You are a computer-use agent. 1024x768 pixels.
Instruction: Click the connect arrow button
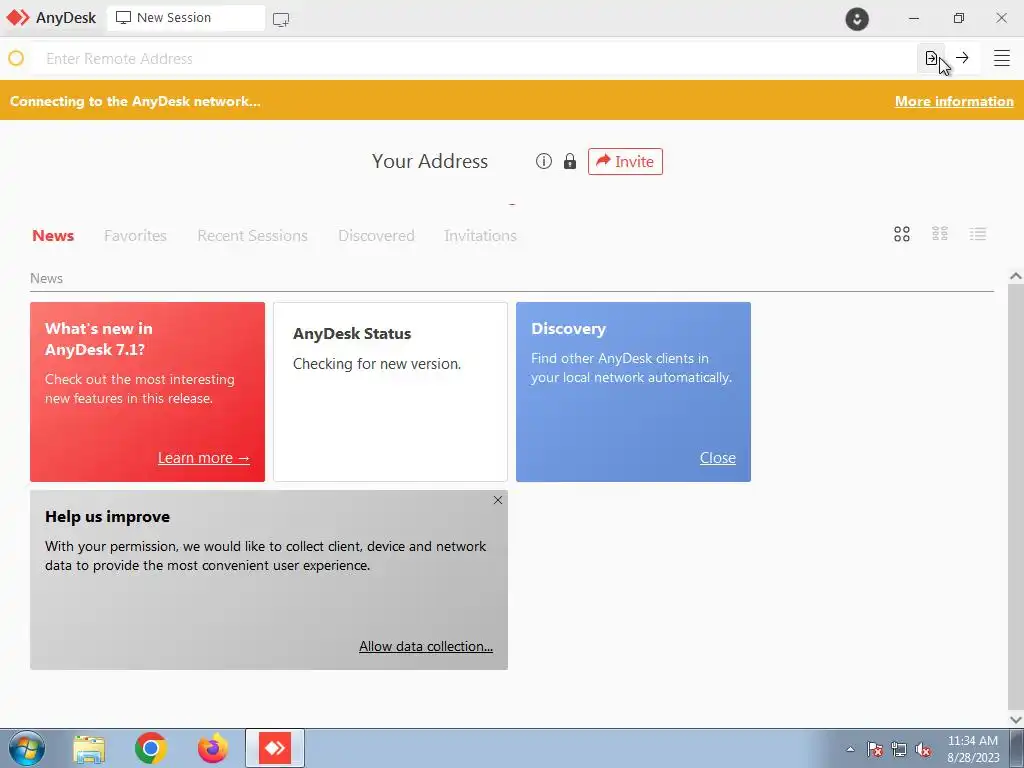coord(962,58)
